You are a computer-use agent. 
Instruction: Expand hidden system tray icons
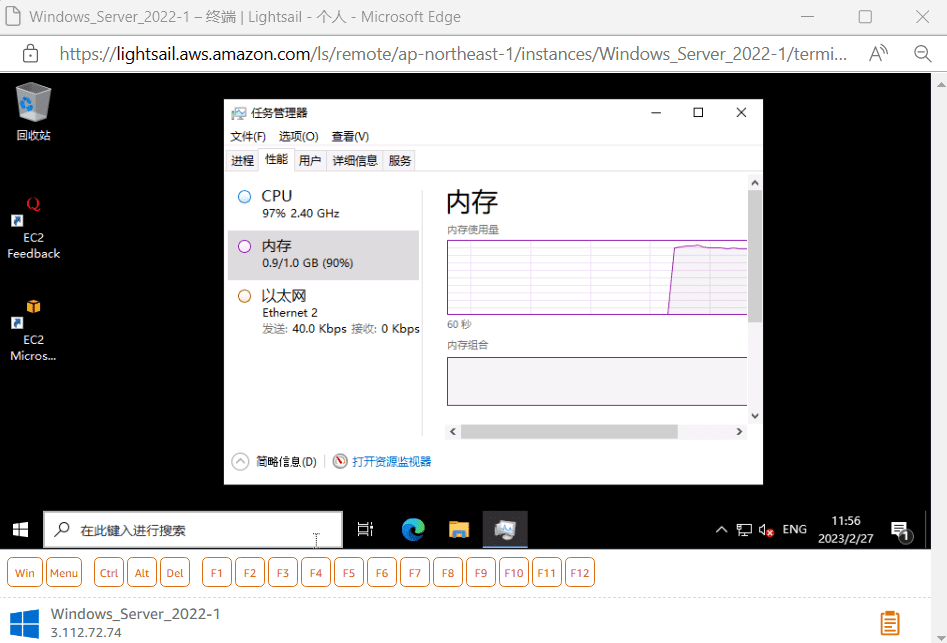[x=721, y=529]
